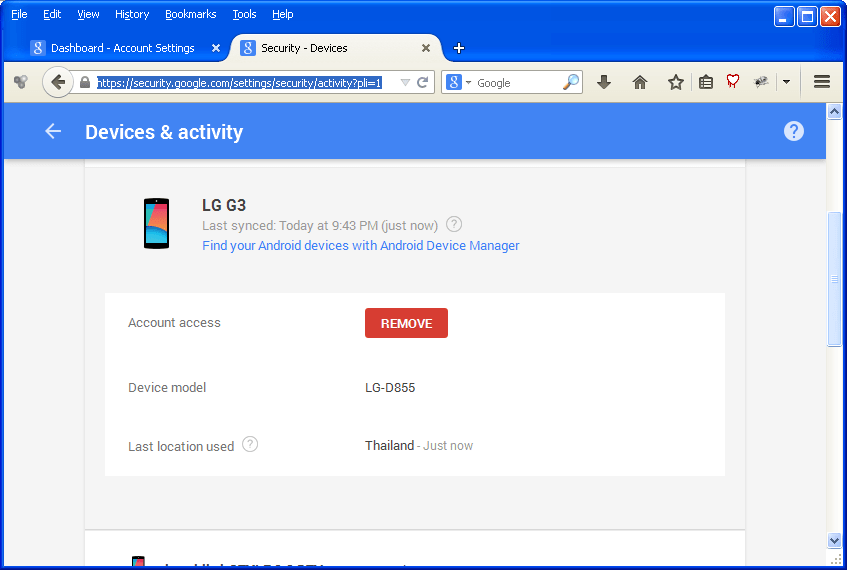
Task: Click the LG G3 device heading
Action: click(224, 205)
